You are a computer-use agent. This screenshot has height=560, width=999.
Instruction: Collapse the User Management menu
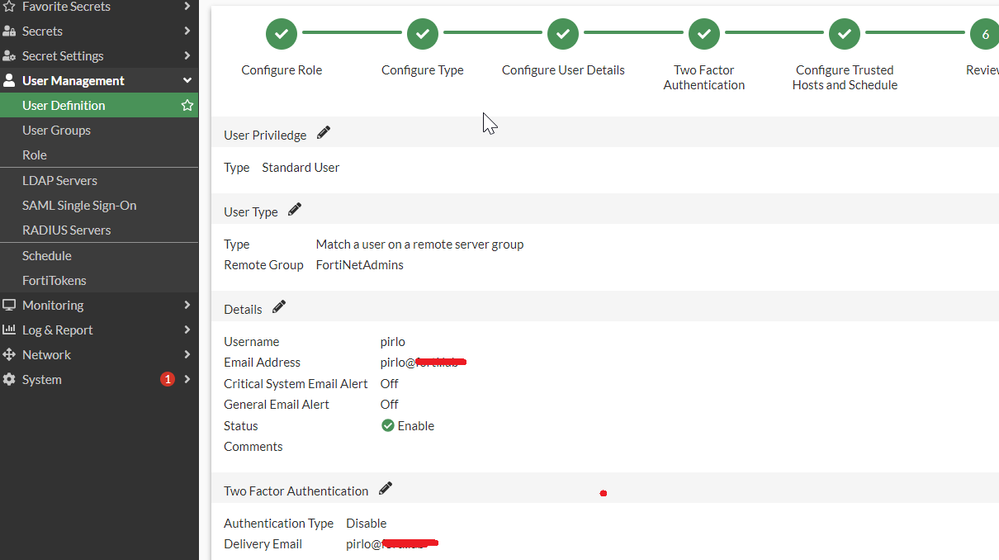click(x=187, y=81)
